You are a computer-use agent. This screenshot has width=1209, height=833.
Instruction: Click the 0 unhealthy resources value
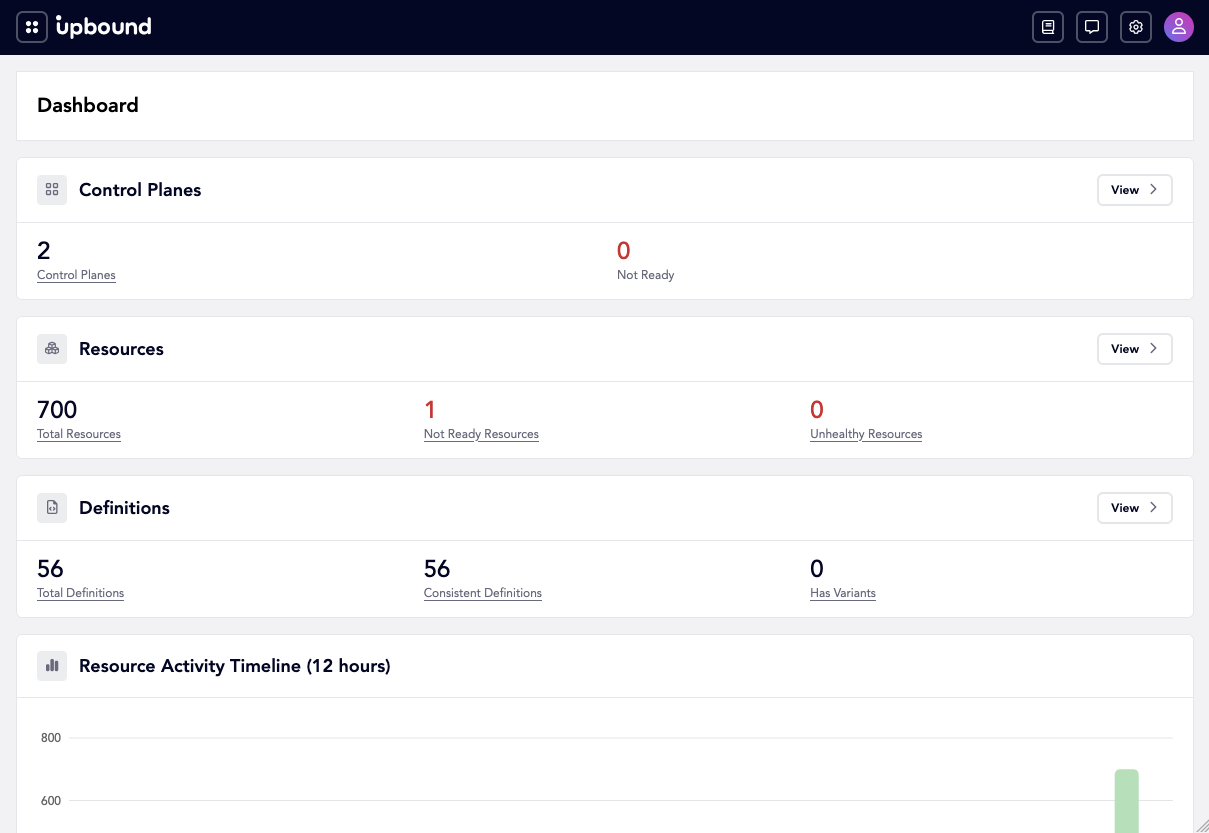click(x=817, y=410)
